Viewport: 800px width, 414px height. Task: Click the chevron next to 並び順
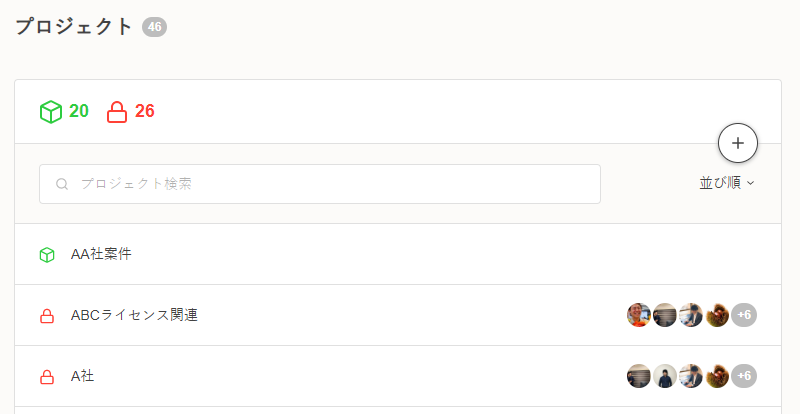click(x=750, y=183)
